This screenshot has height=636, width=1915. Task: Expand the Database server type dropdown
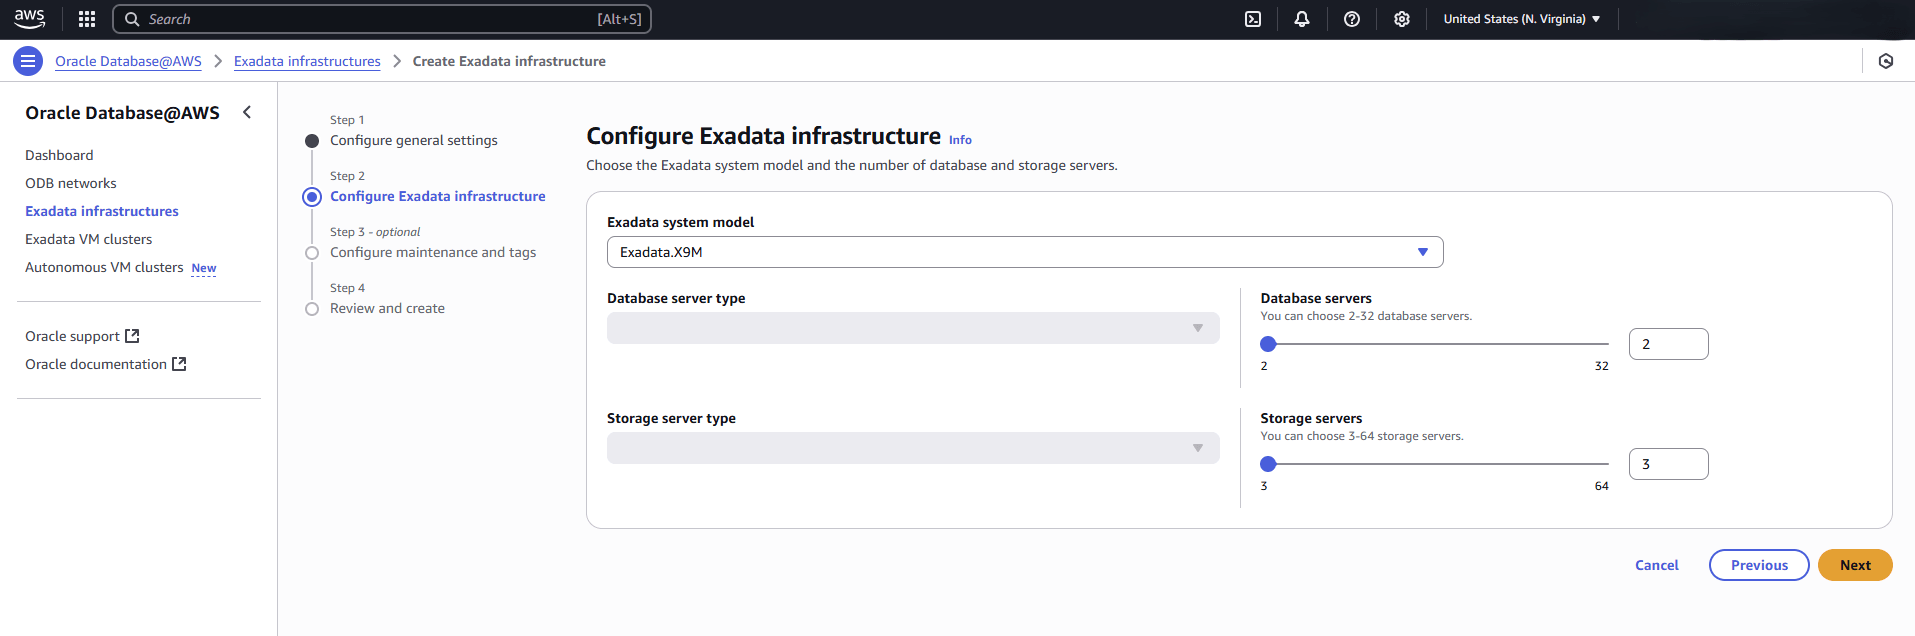(x=912, y=328)
